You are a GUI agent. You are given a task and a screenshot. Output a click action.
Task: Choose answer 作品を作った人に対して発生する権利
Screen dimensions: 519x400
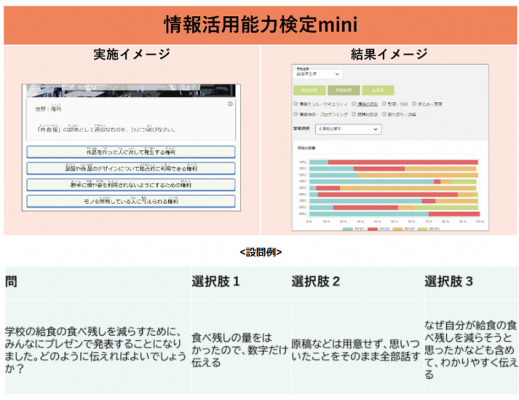tap(131, 152)
